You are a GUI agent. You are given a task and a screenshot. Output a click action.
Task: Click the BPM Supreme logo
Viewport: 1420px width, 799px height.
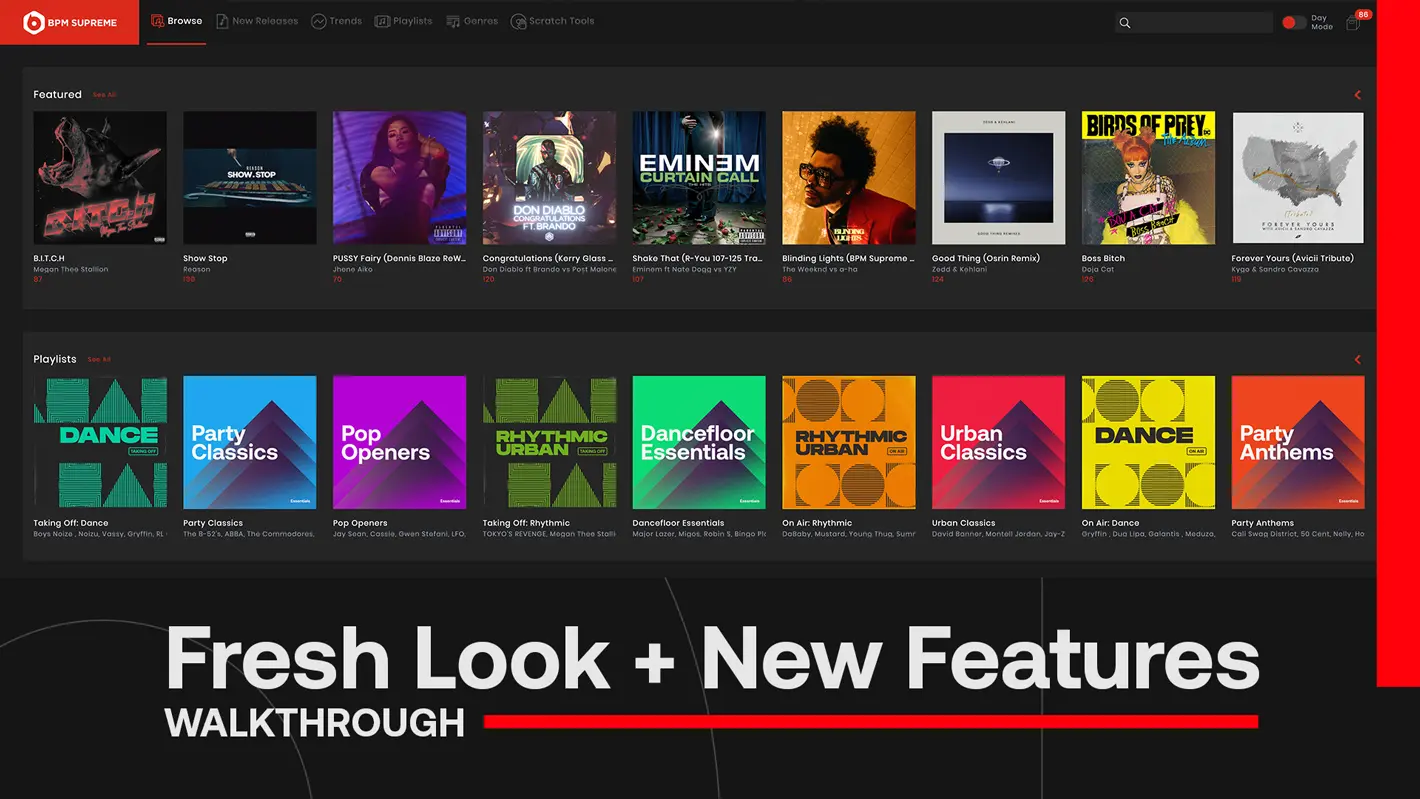69,22
